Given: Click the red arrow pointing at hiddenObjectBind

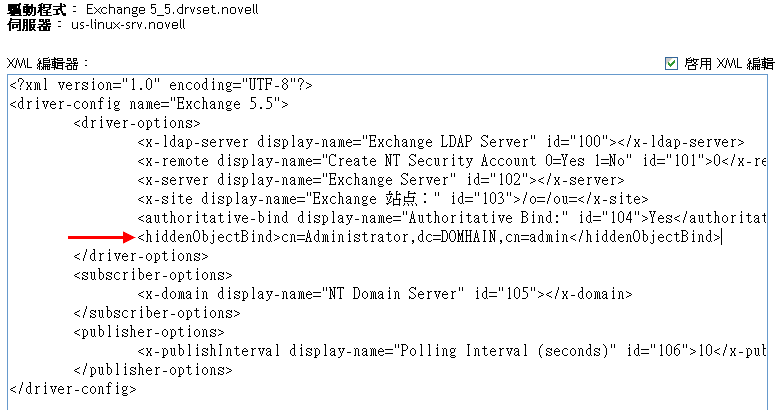Looking at the screenshot, I should click(100, 237).
